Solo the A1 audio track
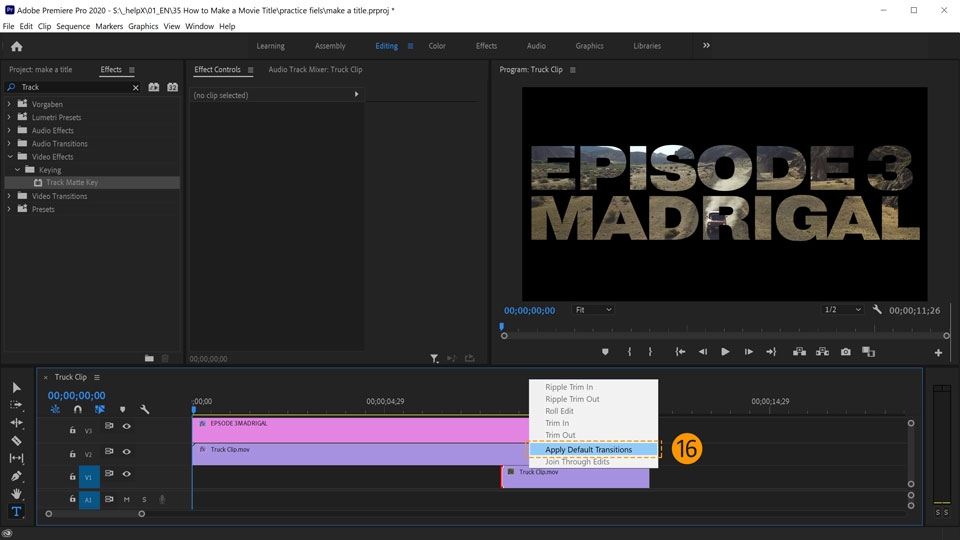The image size is (960, 540). tap(144, 500)
